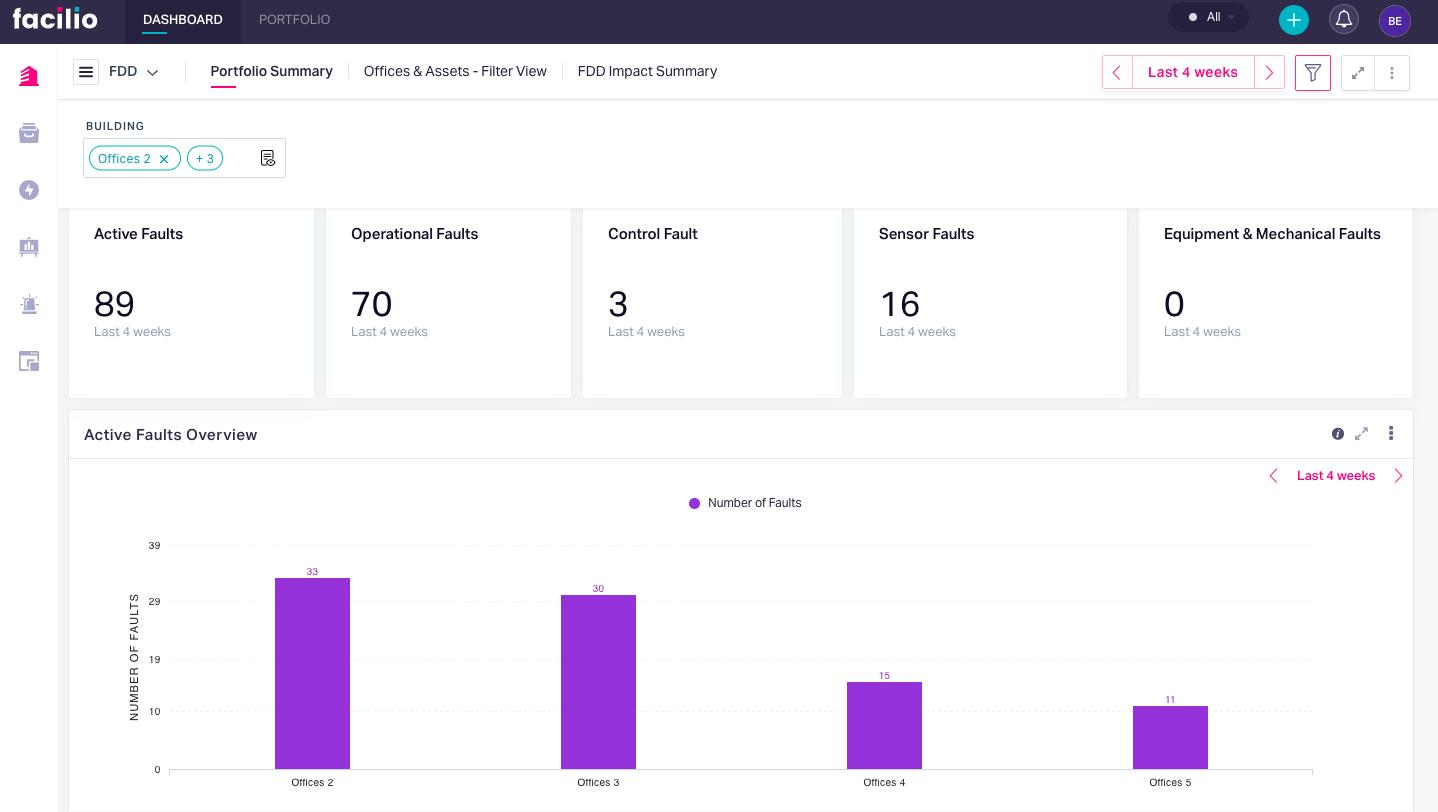Remove the Offices 2 building filter
This screenshot has width=1438, height=812.
pos(164,159)
